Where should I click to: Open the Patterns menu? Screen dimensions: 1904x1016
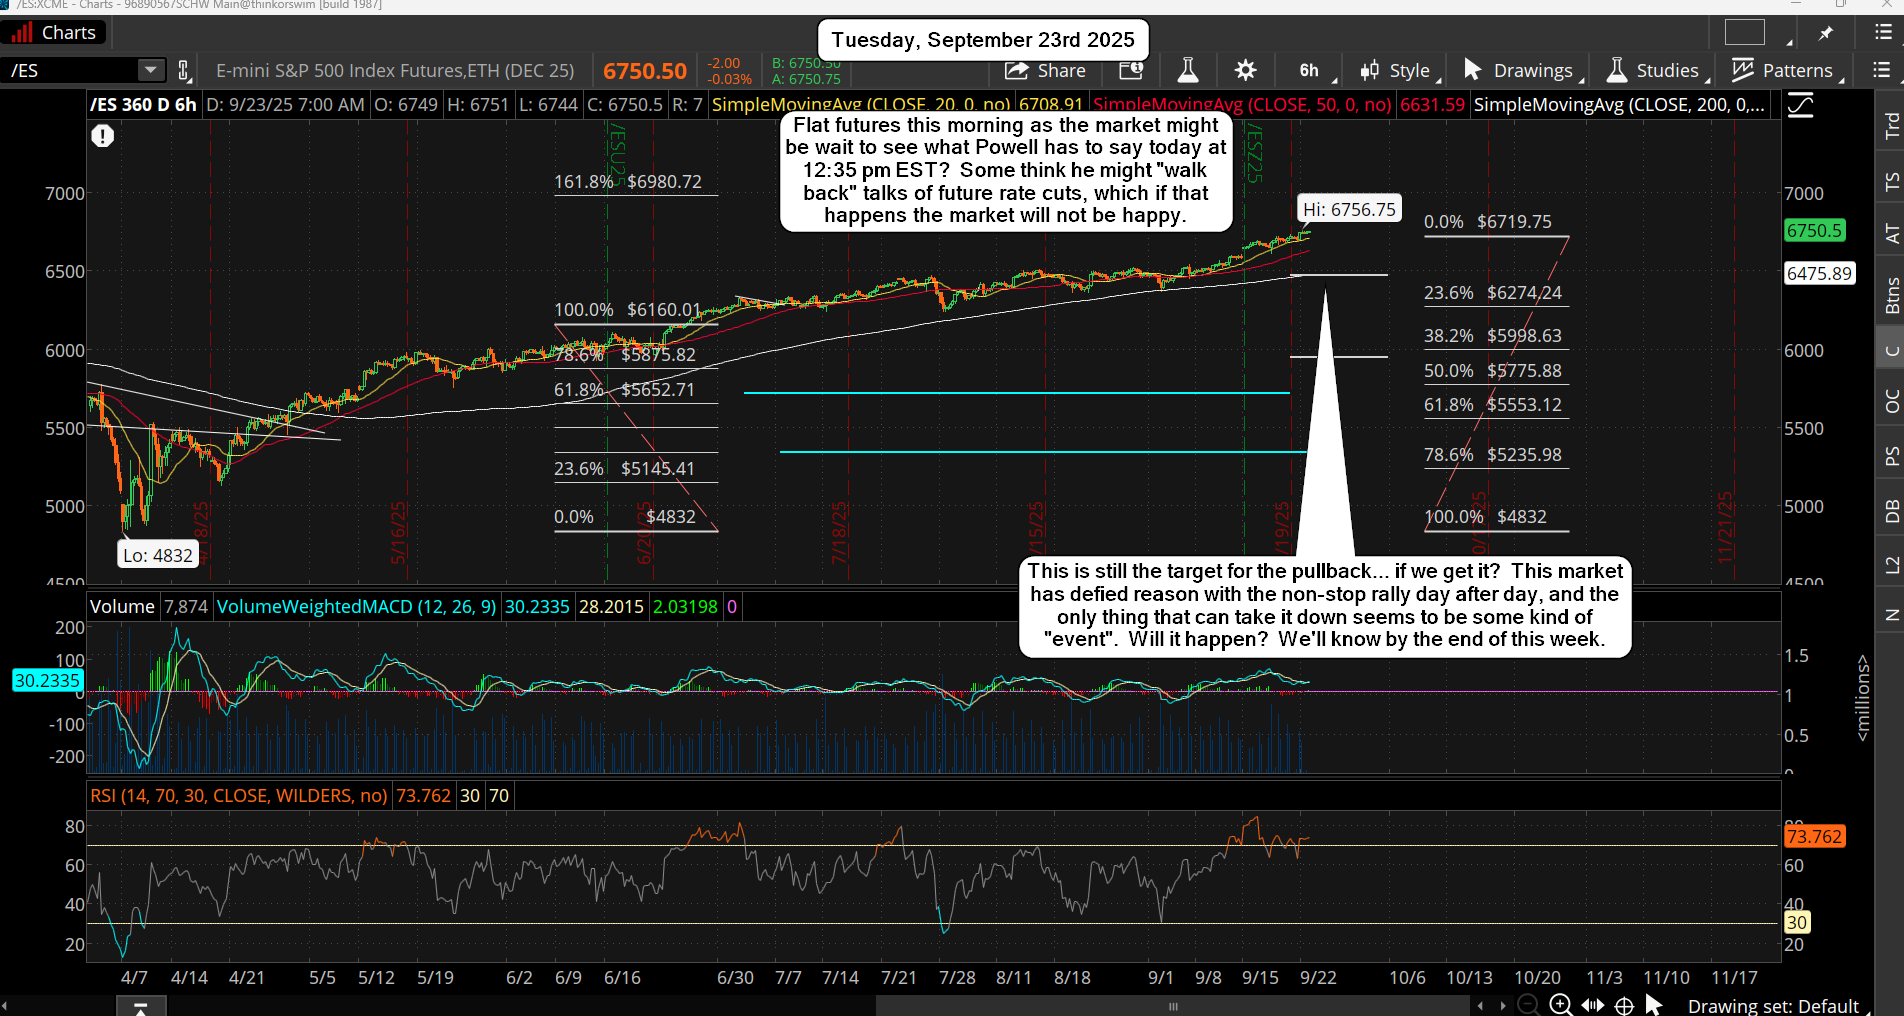pos(1784,70)
